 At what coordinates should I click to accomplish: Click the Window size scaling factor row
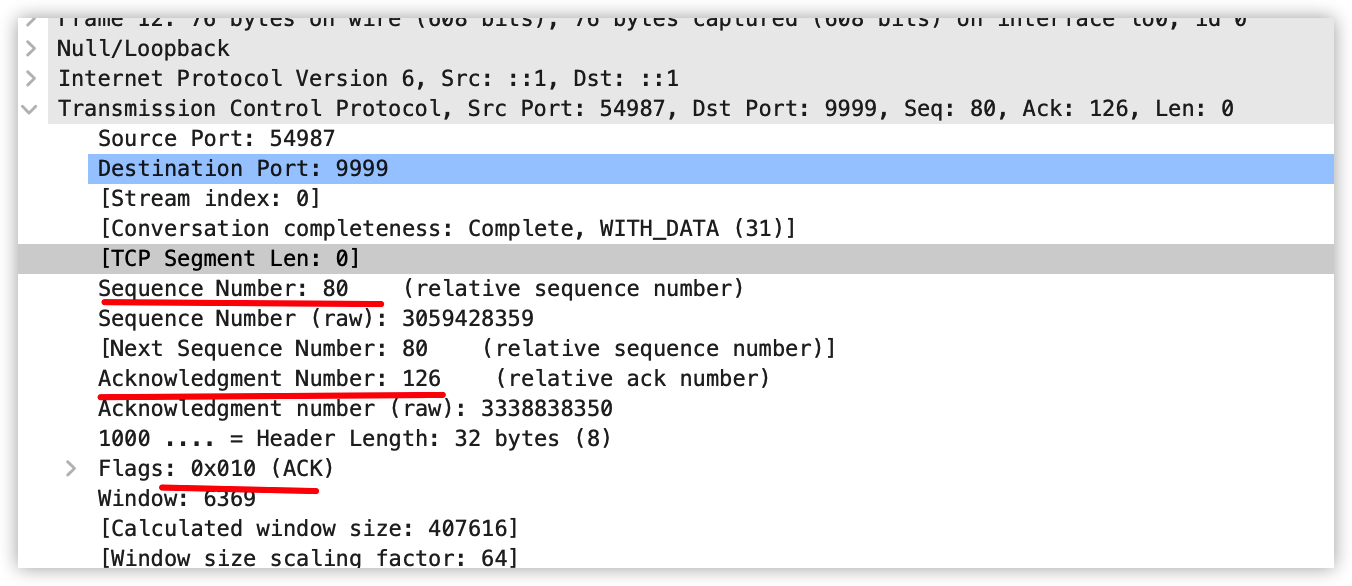pyautogui.click(x=308, y=557)
